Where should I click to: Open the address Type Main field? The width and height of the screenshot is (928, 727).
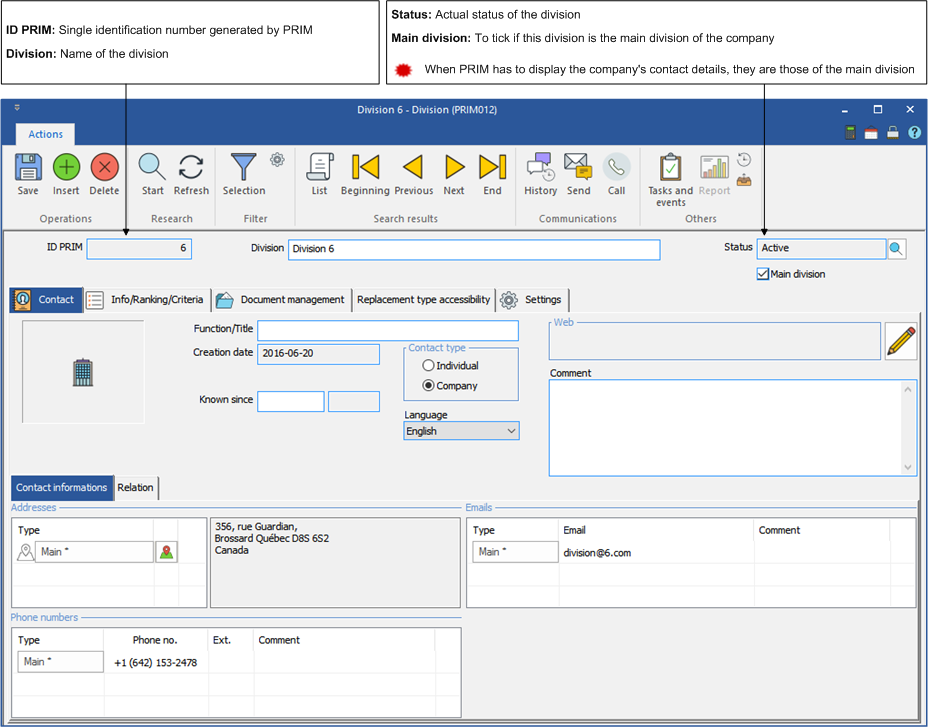coord(94,552)
